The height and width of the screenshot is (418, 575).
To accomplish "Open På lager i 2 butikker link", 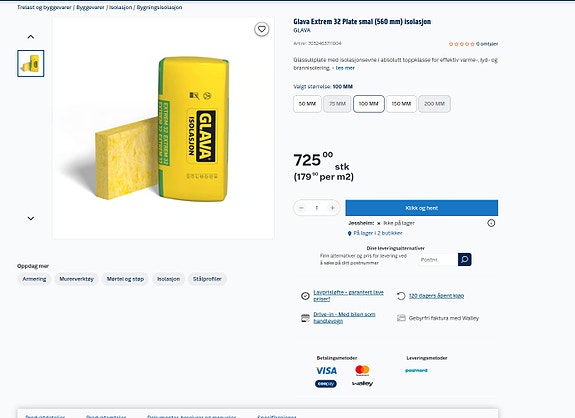I will pyautogui.click(x=378, y=233).
